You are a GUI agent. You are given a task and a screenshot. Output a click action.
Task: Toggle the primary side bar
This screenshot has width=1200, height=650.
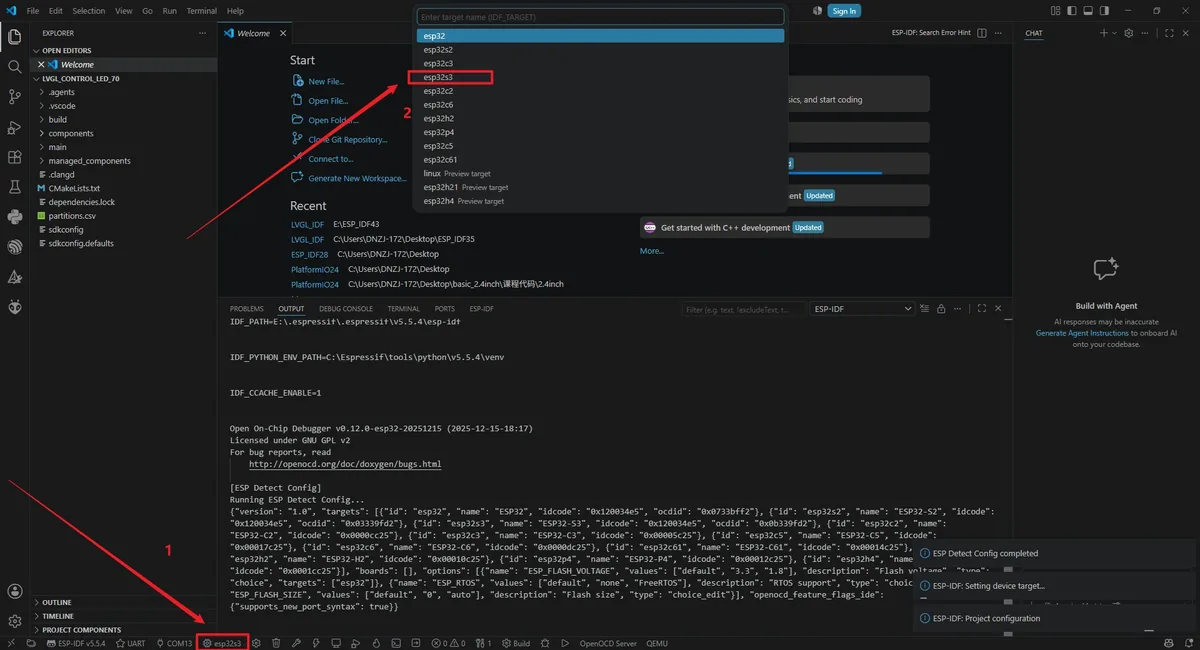pyautogui.click(x=1072, y=11)
